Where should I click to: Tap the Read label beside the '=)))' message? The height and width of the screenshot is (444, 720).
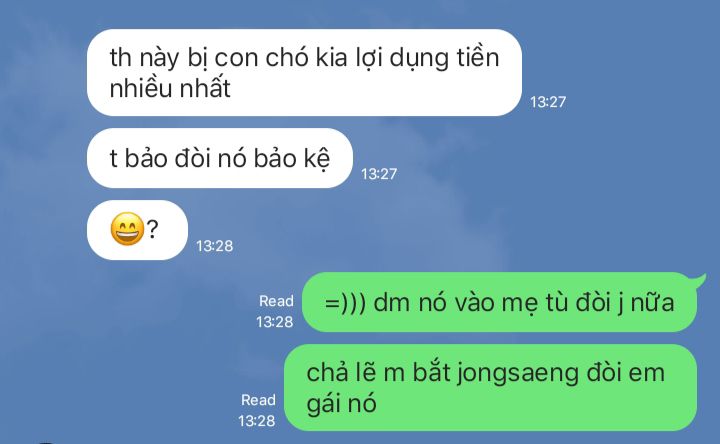click(276, 301)
